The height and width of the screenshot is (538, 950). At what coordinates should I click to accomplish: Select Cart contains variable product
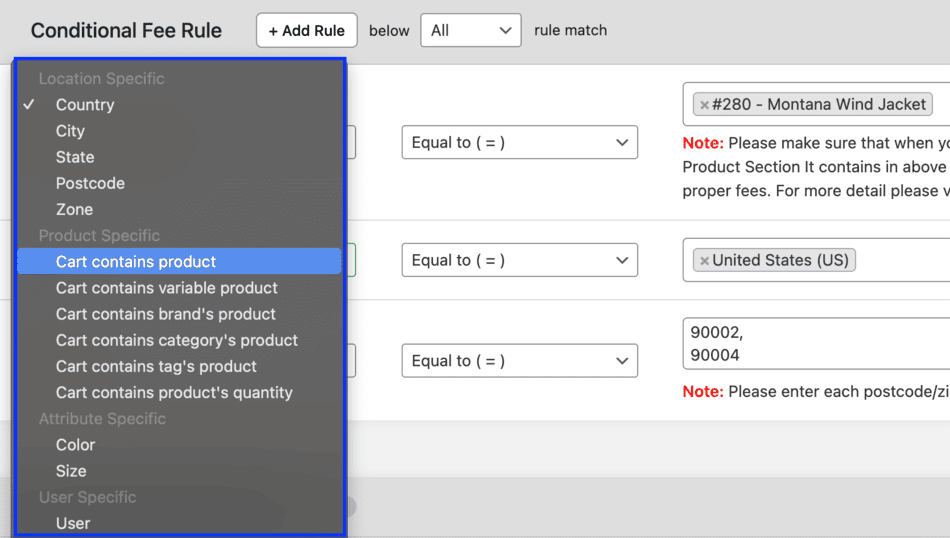point(179,288)
